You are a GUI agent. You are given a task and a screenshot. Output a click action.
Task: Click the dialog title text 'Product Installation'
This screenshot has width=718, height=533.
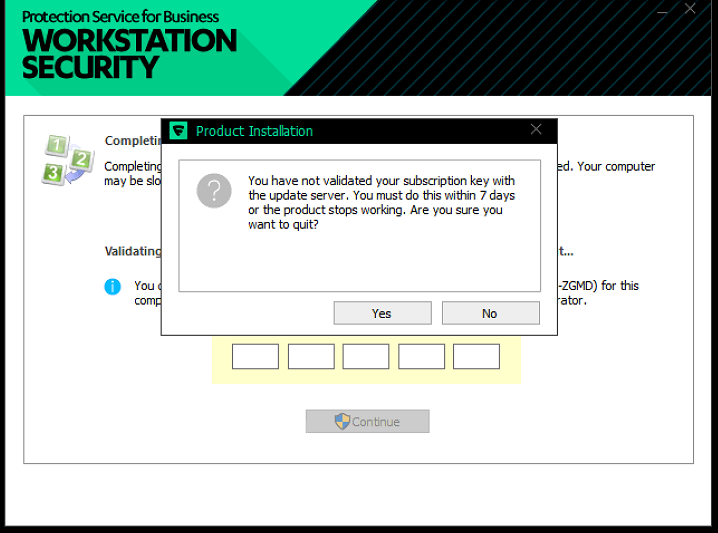(255, 131)
